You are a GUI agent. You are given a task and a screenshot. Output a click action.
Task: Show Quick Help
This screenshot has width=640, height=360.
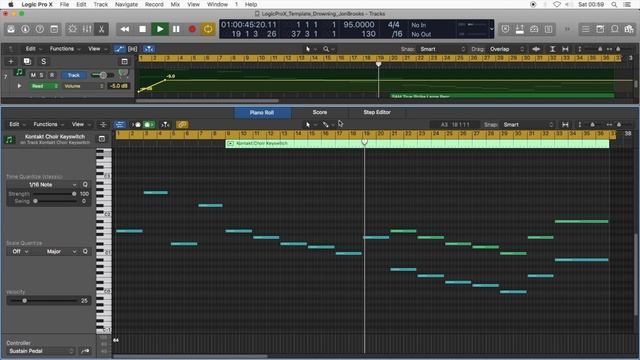[40, 29]
